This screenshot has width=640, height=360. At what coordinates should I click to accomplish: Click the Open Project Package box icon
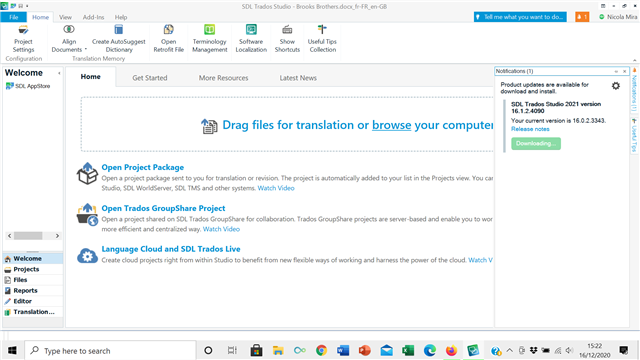pos(87,174)
